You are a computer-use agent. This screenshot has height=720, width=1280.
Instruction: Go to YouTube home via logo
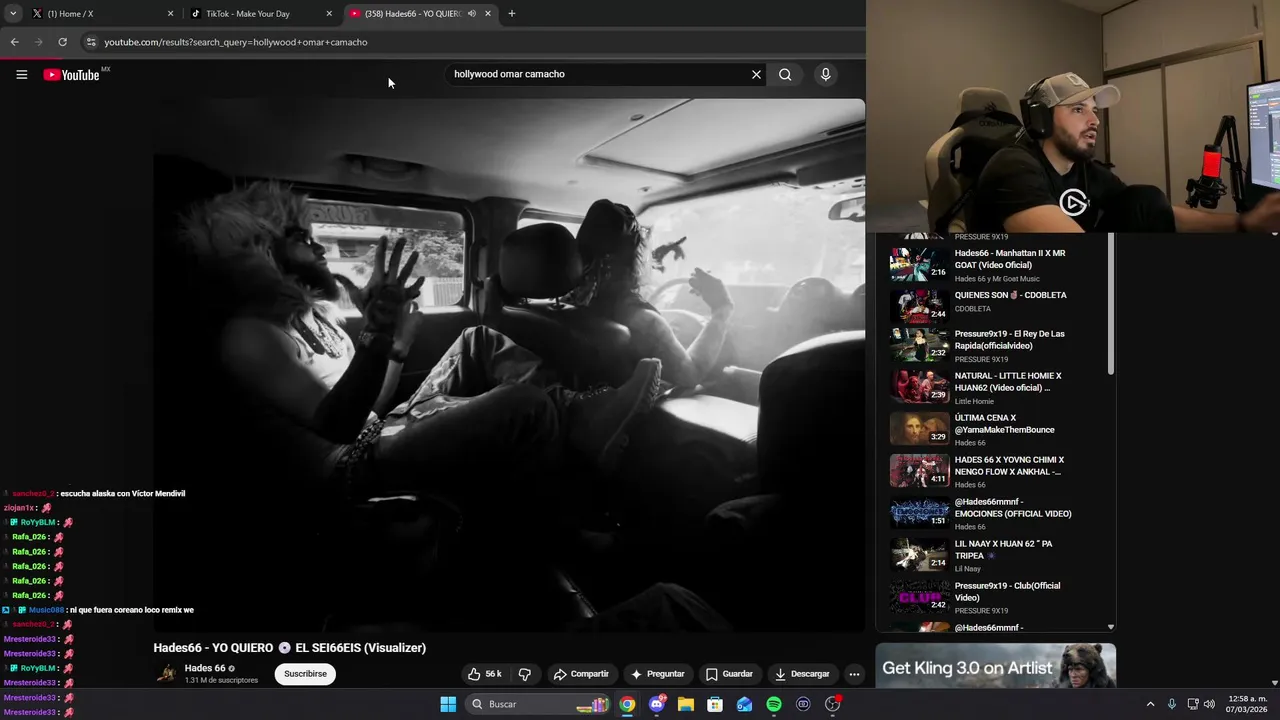coord(72,75)
